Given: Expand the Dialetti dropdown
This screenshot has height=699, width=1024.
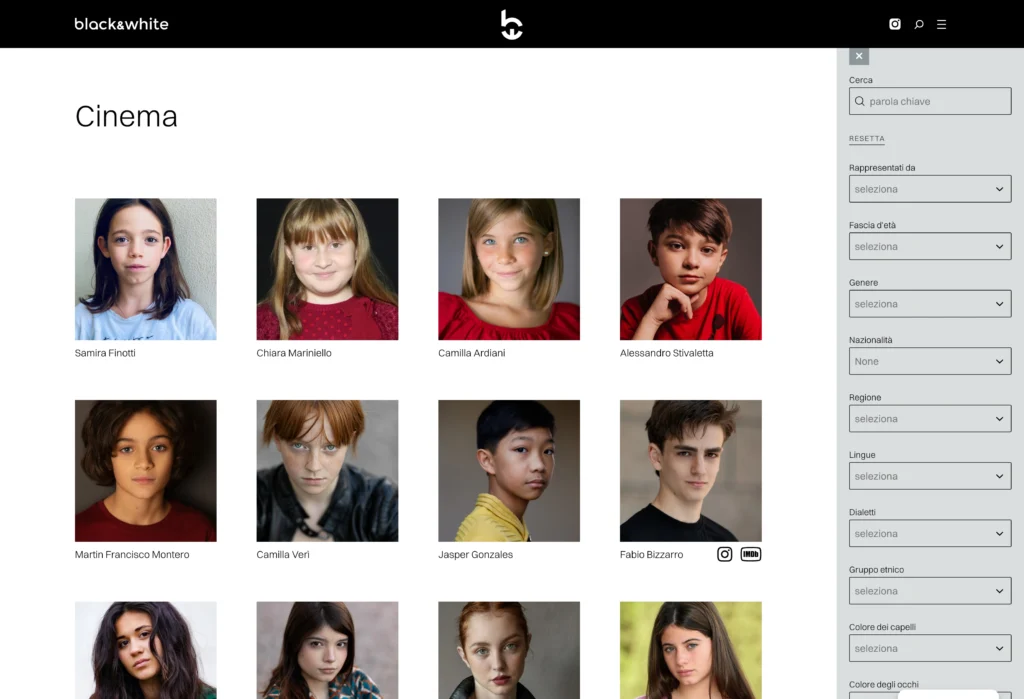Looking at the screenshot, I should 930,534.
